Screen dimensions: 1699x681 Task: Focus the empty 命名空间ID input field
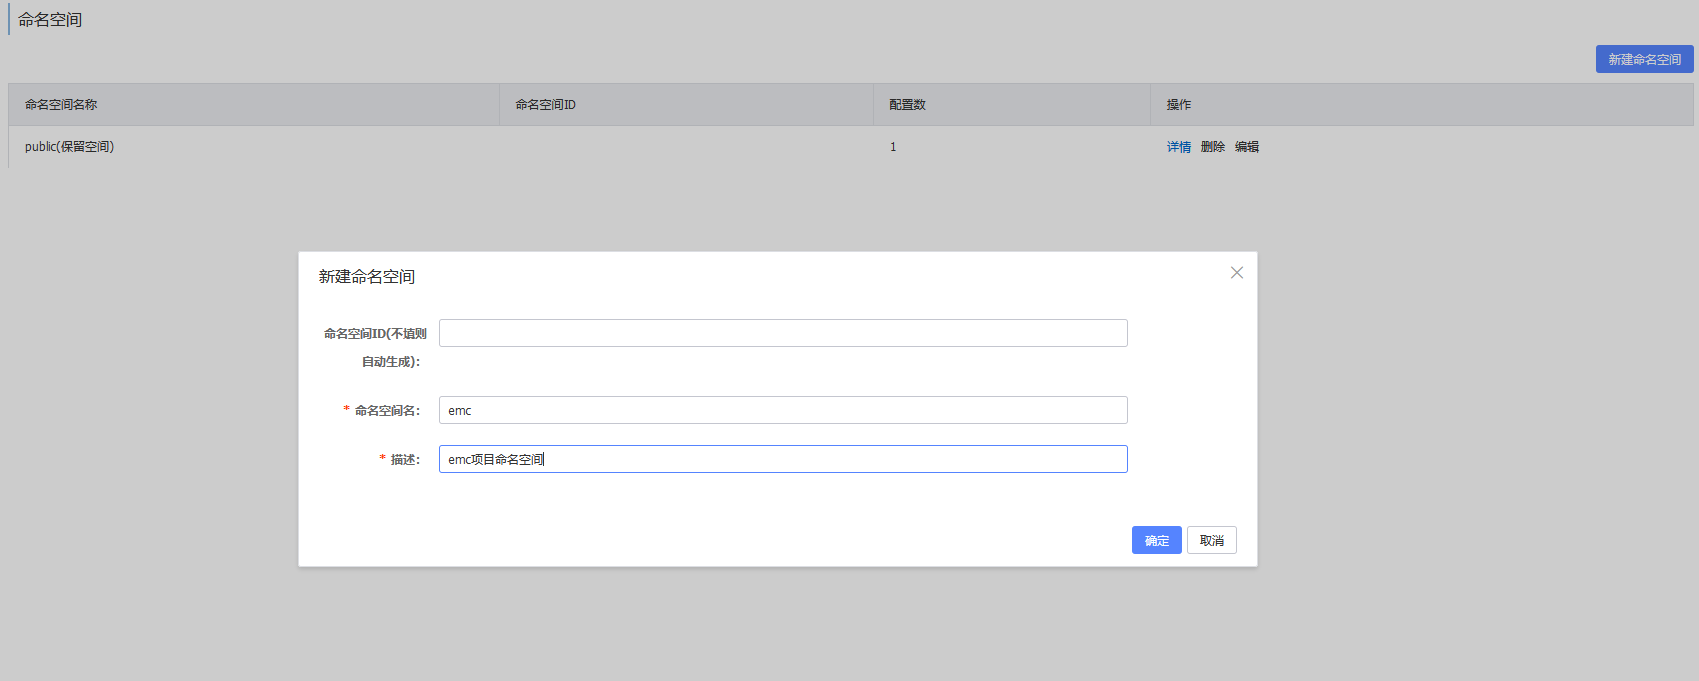[782, 333]
